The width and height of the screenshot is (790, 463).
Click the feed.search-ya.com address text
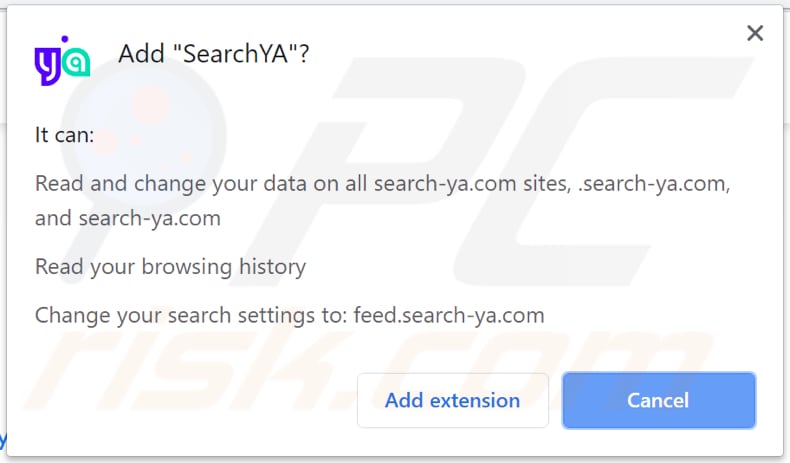click(449, 316)
